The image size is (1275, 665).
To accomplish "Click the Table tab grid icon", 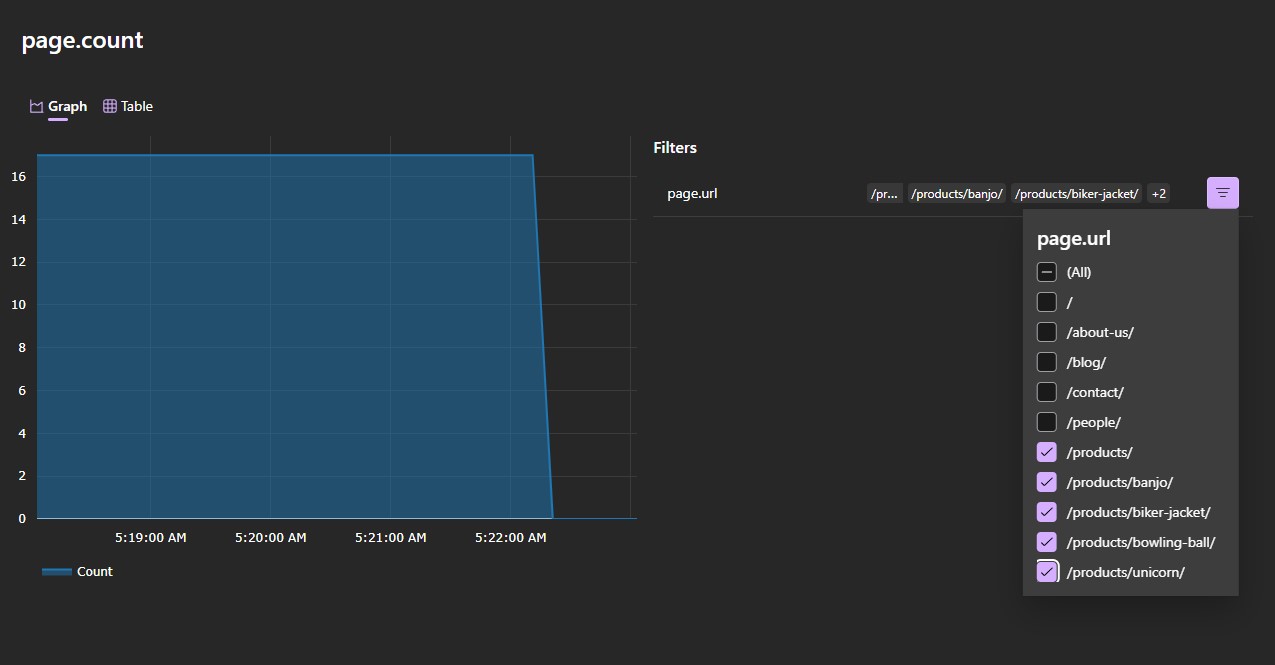I will click(110, 106).
